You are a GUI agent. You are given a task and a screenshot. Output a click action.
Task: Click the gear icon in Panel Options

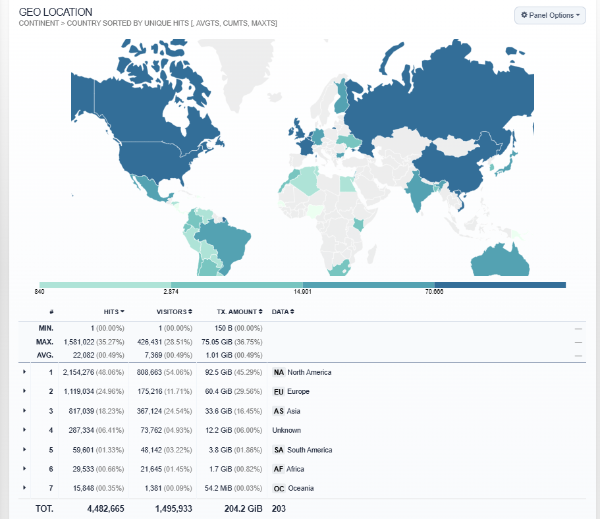[x=524, y=15]
